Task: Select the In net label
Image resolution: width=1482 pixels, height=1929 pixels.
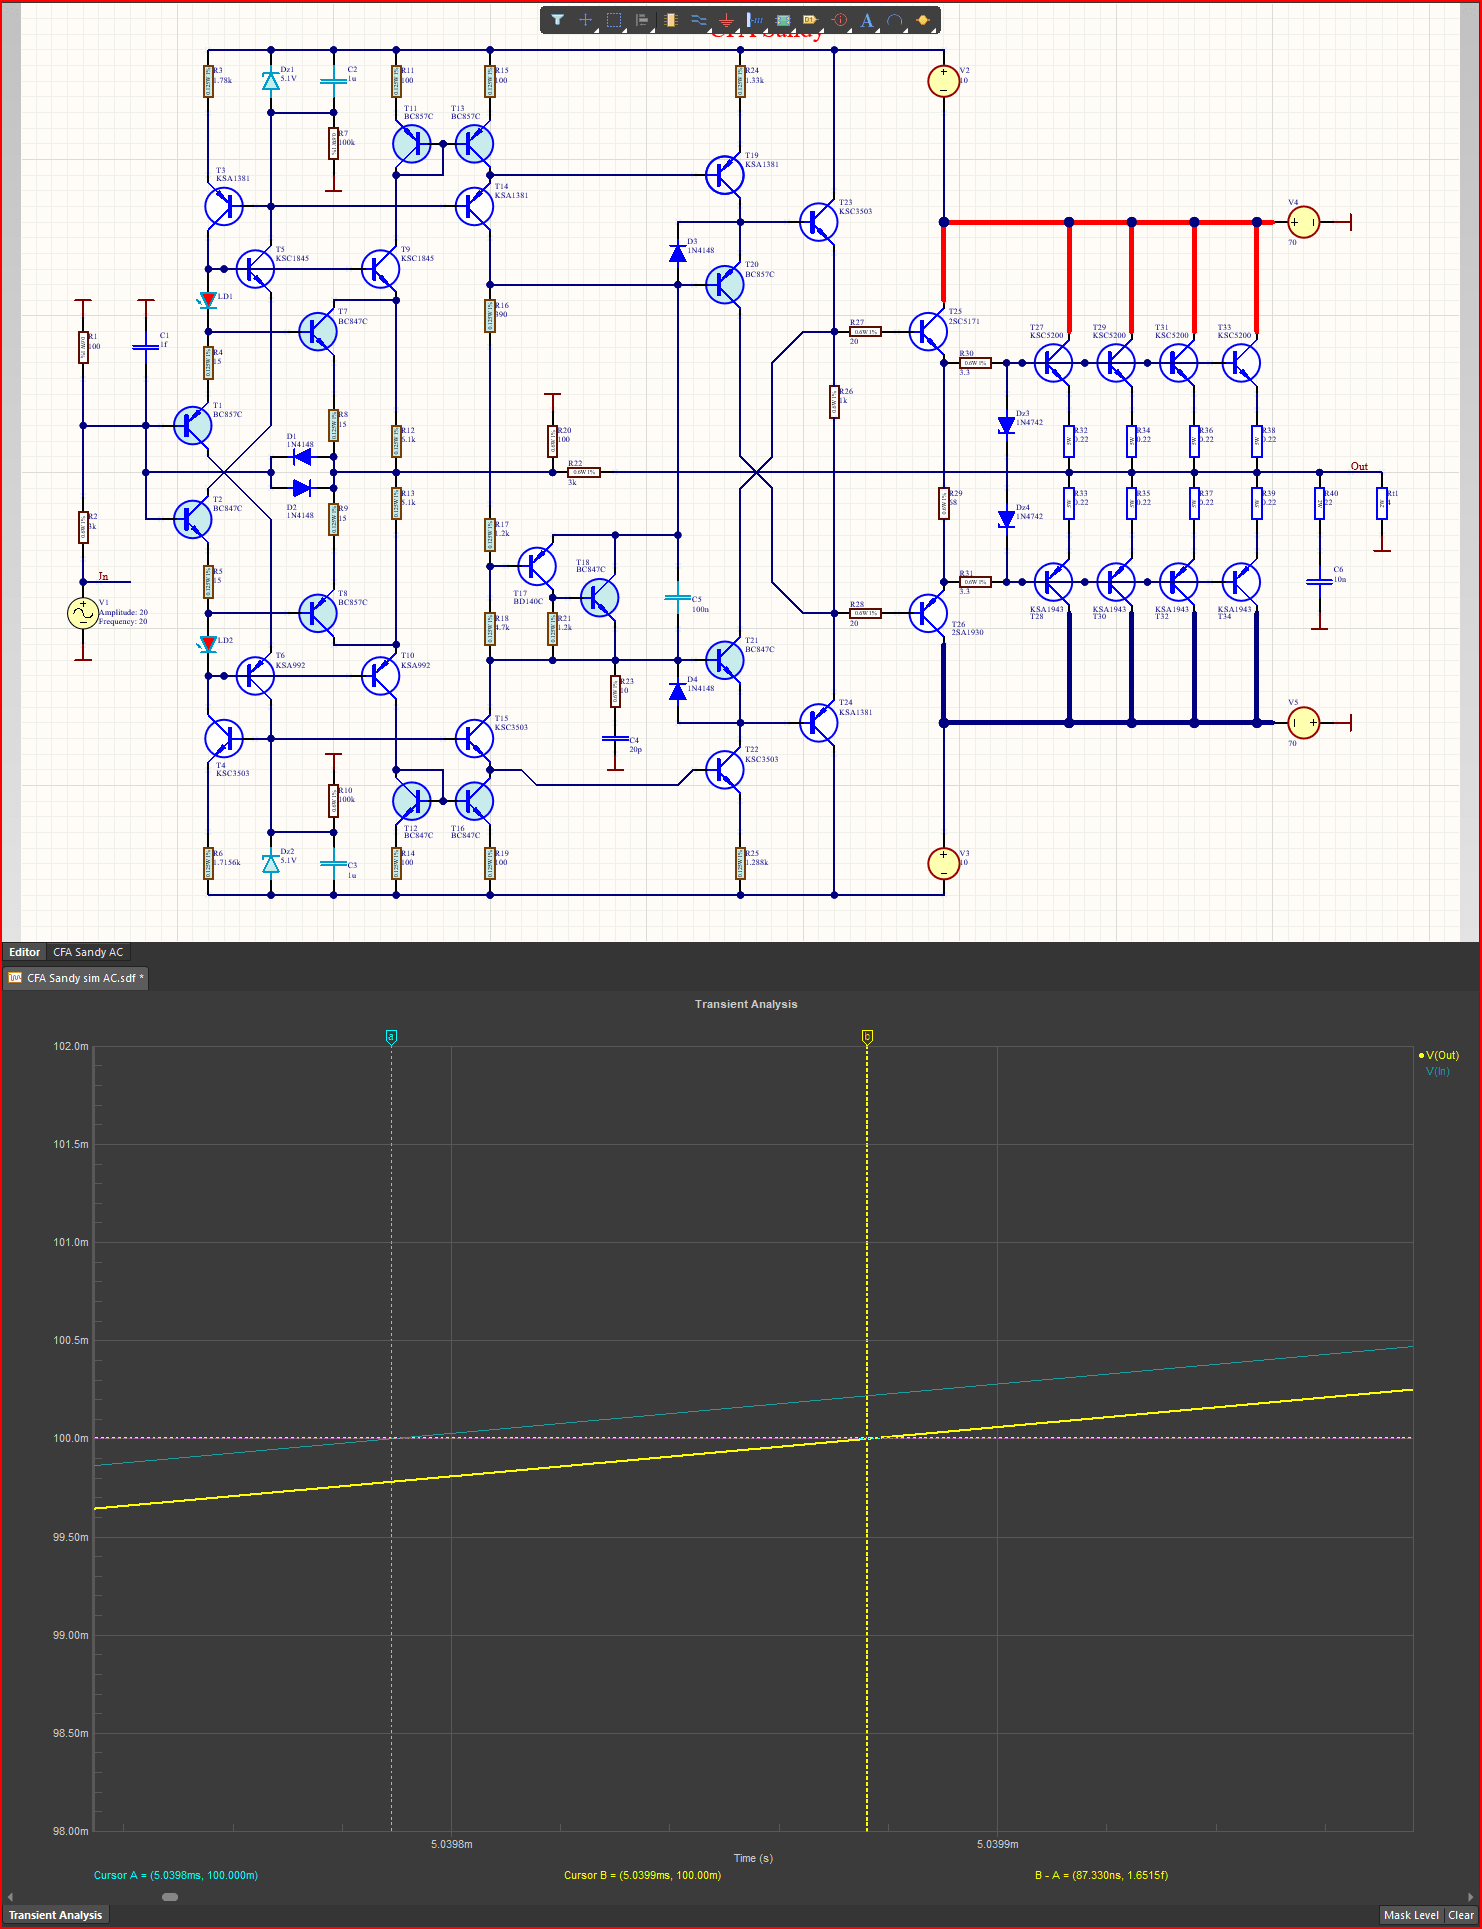Action: (x=103, y=576)
